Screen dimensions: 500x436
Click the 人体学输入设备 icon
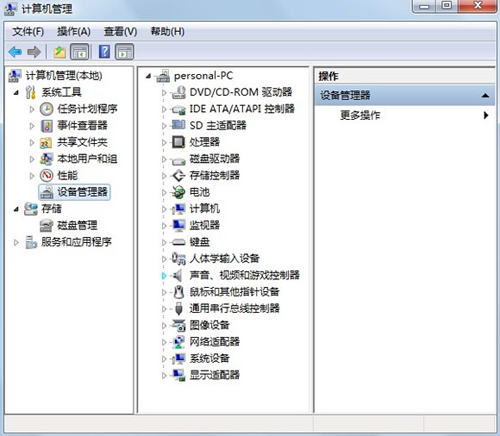point(178,259)
